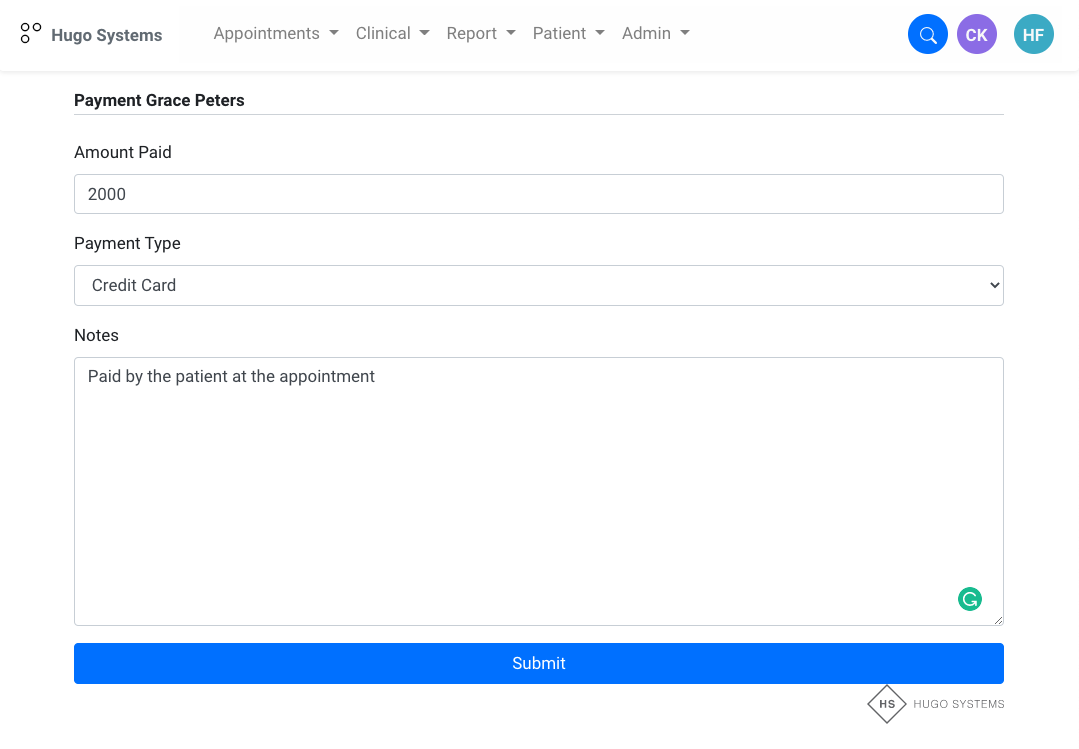Click the blue search icon
The image size is (1079, 749).
pos(927,35)
